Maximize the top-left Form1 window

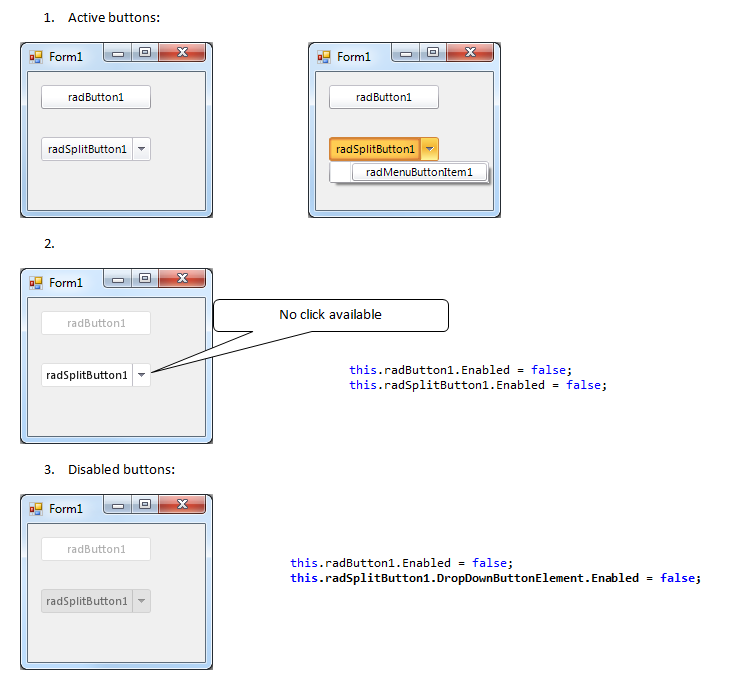pyautogui.click(x=145, y=52)
